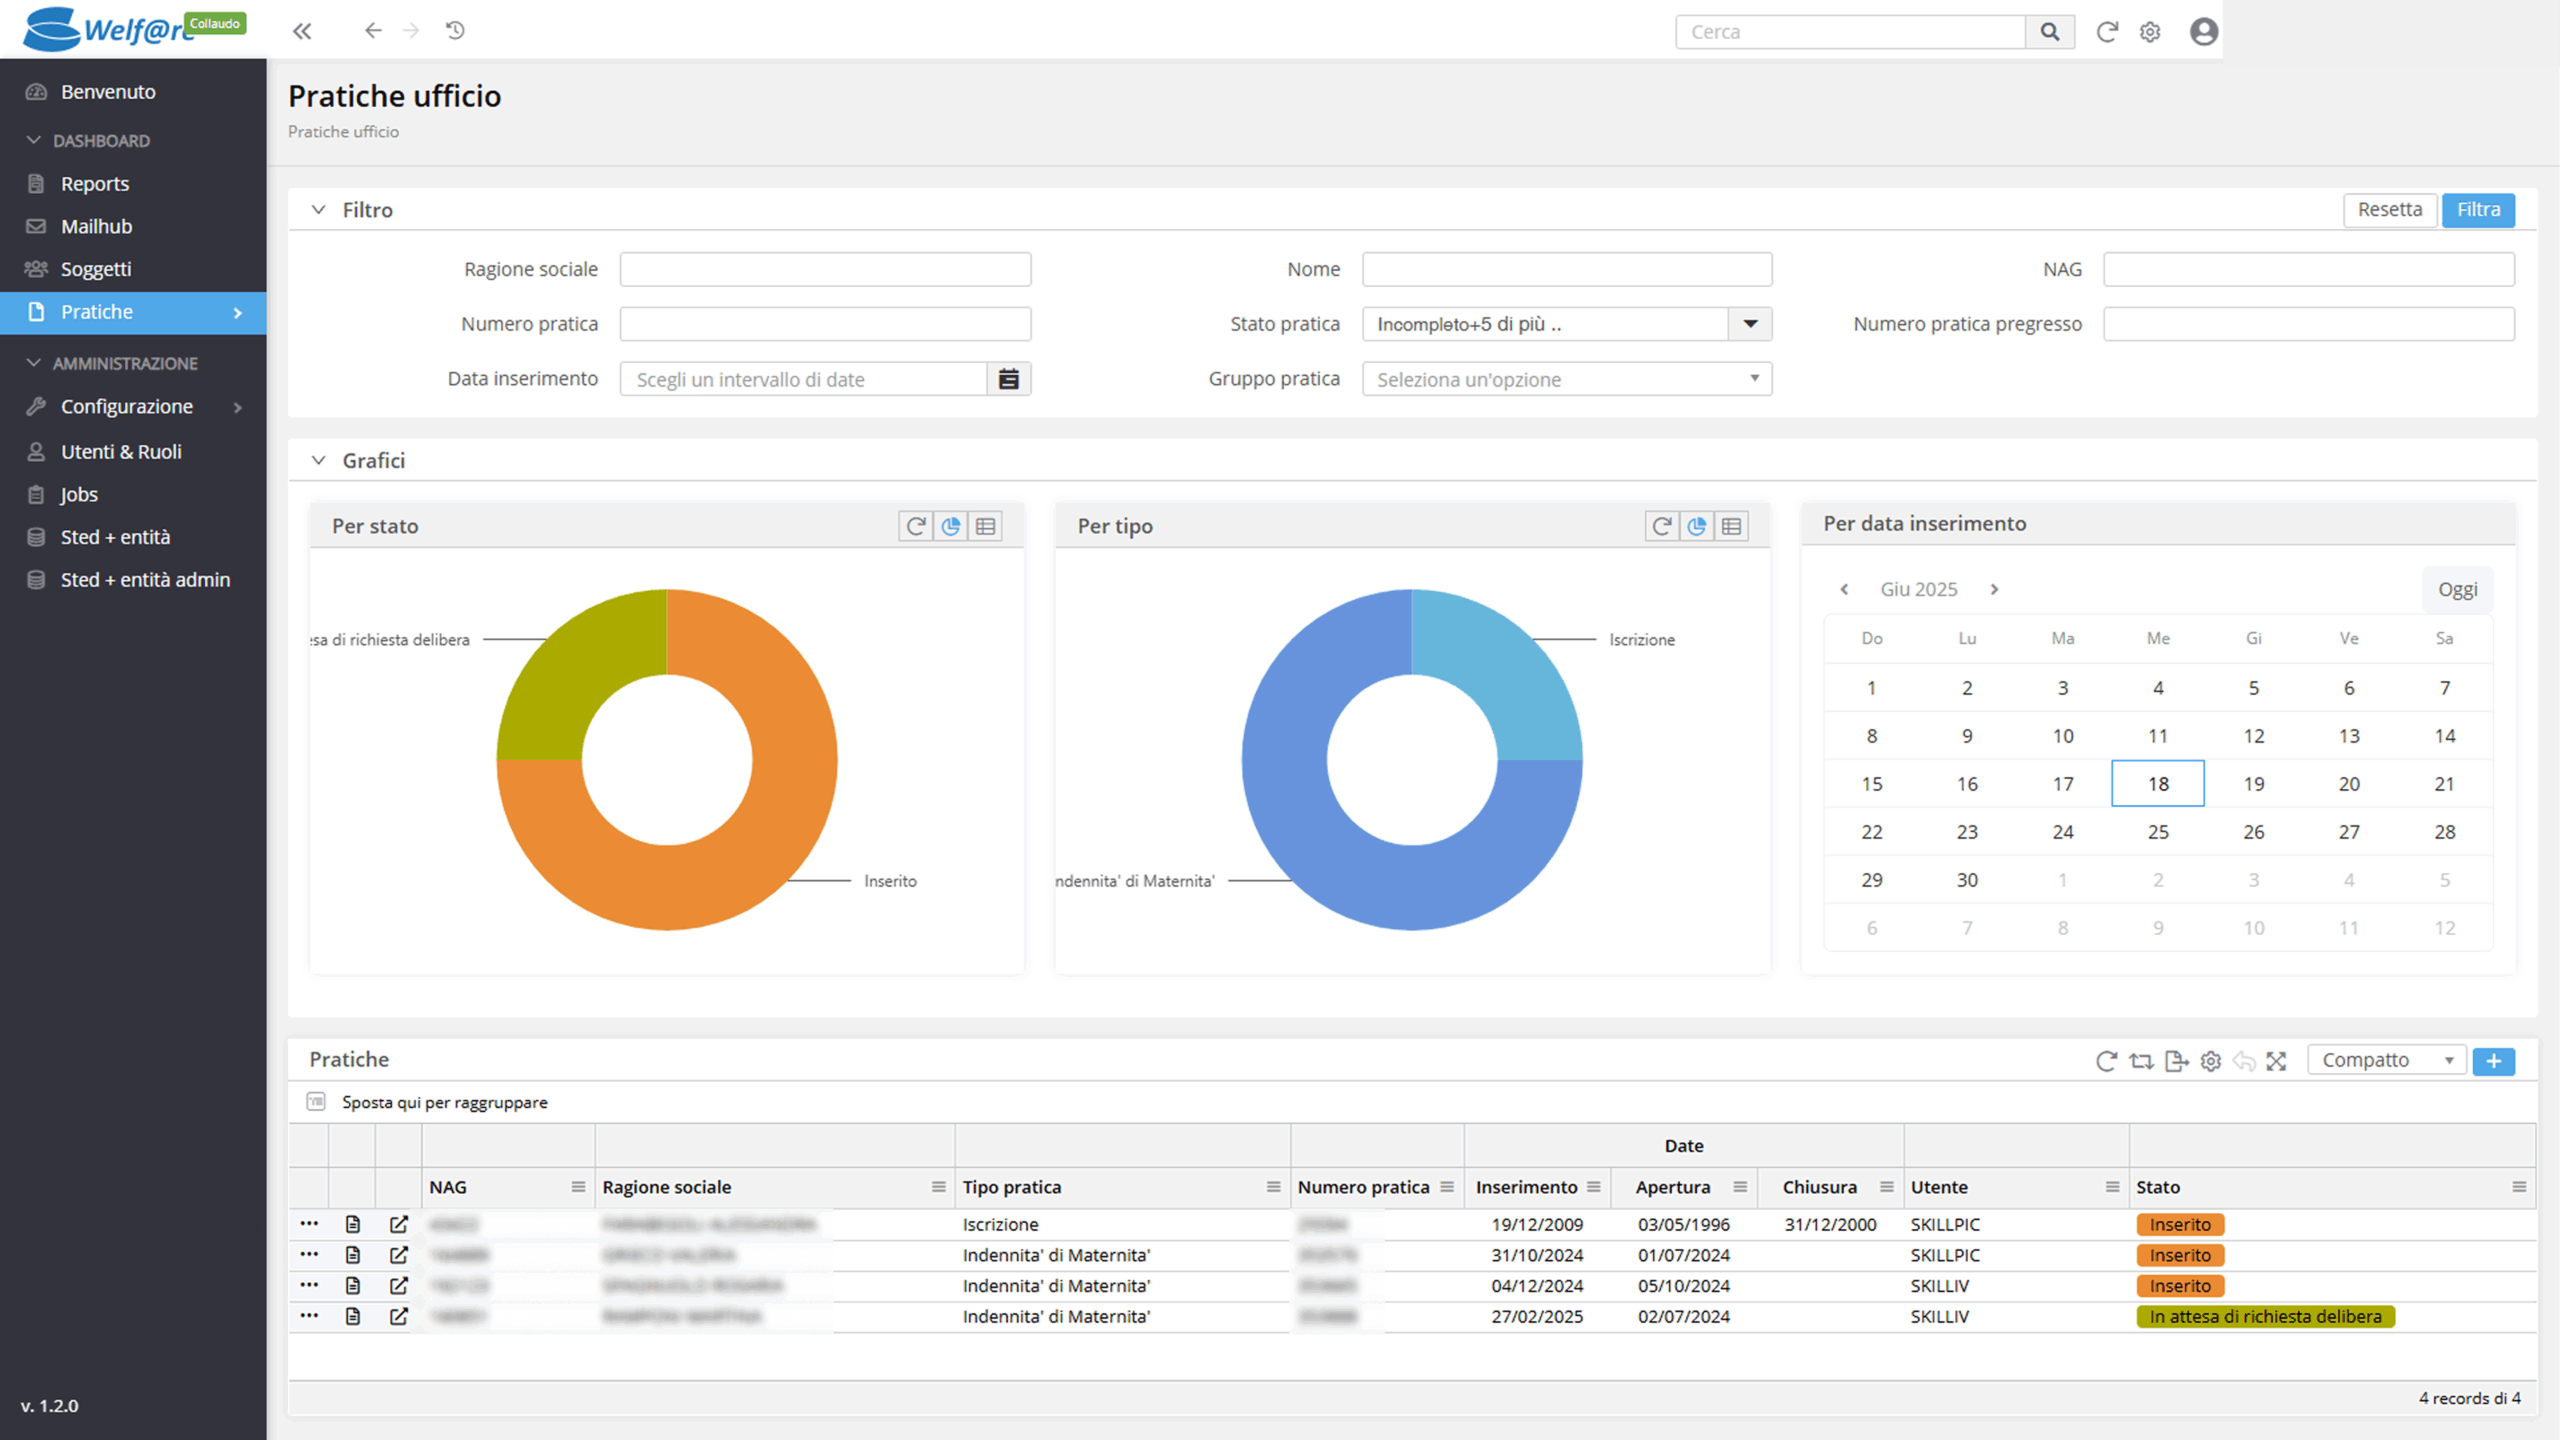Open Tipo pratica column menu
Screen dimensions: 2560x1440
pyautogui.click(x=1273, y=1187)
